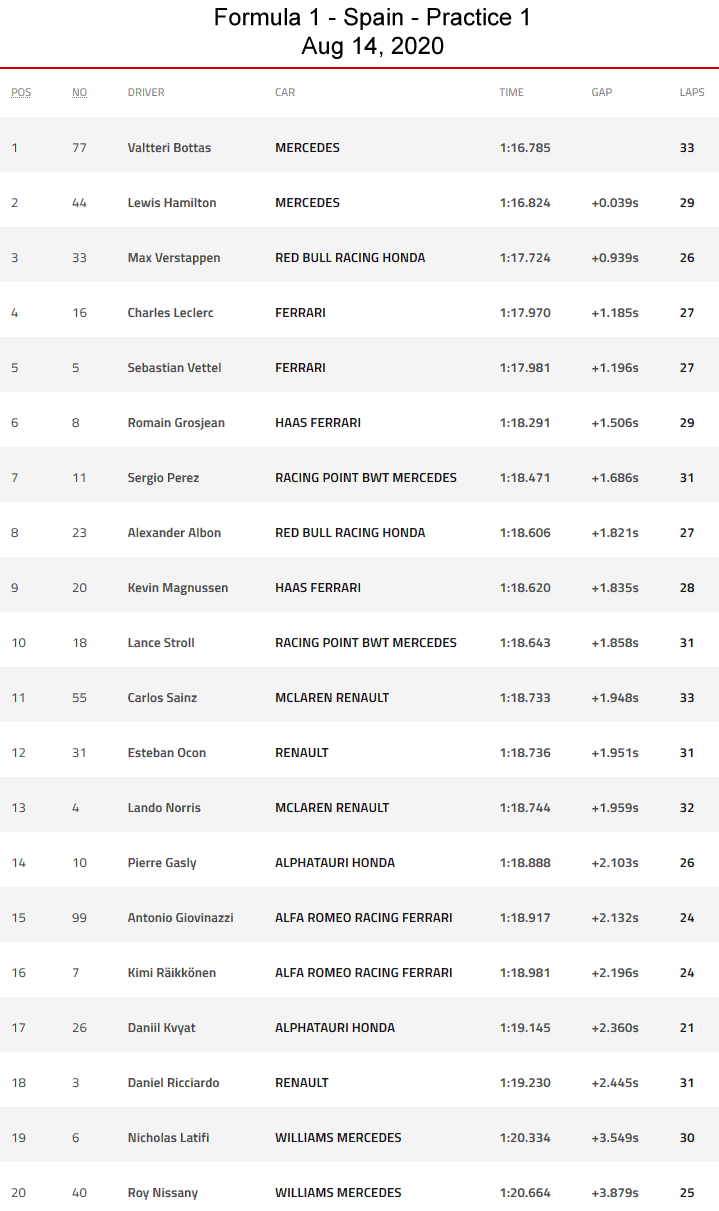Click Kimi Räikkönen's driver name
The width and height of the screenshot is (719, 1211).
pyautogui.click(x=172, y=973)
